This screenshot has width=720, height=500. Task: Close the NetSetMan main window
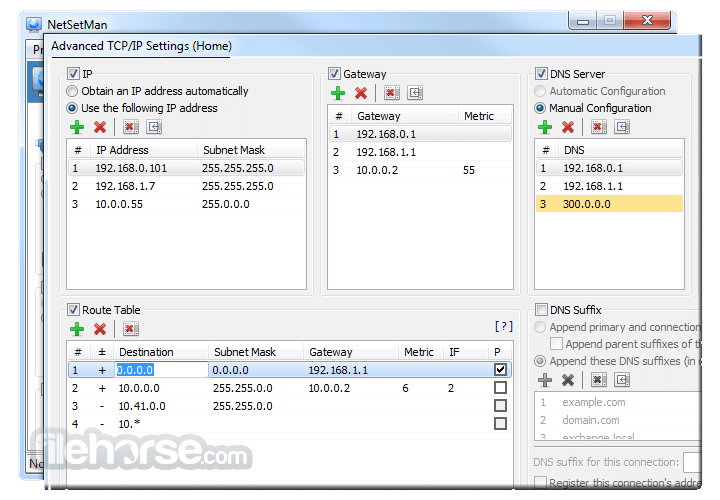click(x=647, y=21)
